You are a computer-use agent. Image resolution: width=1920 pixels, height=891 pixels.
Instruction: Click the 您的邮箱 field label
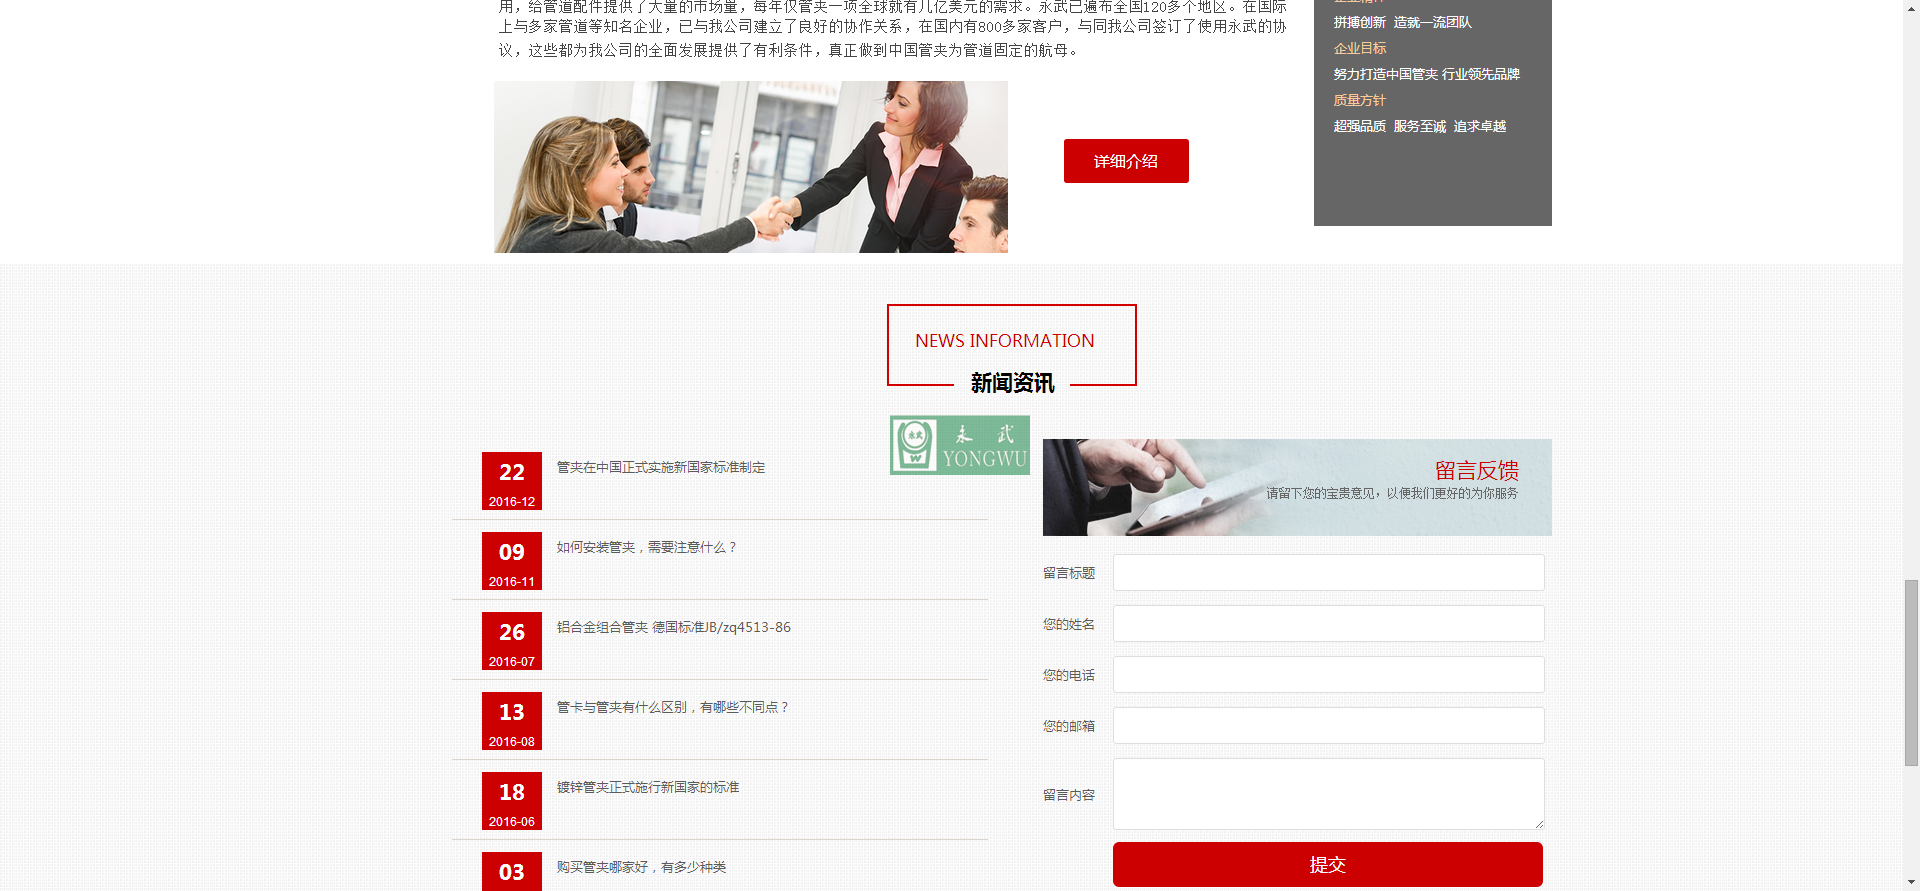tap(1069, 726)
